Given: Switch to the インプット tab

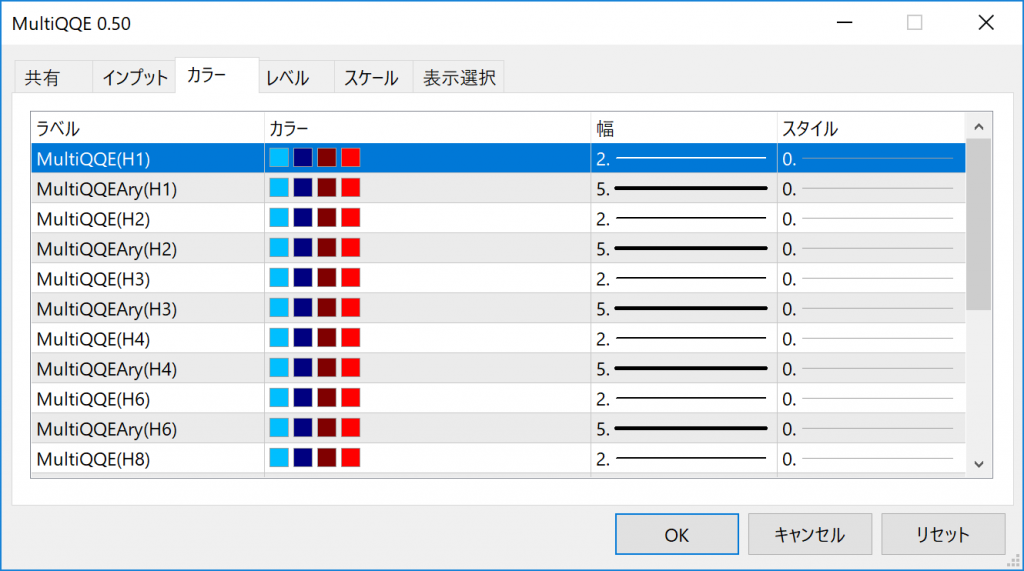Looking at the screenshot, I should [135, 78].
